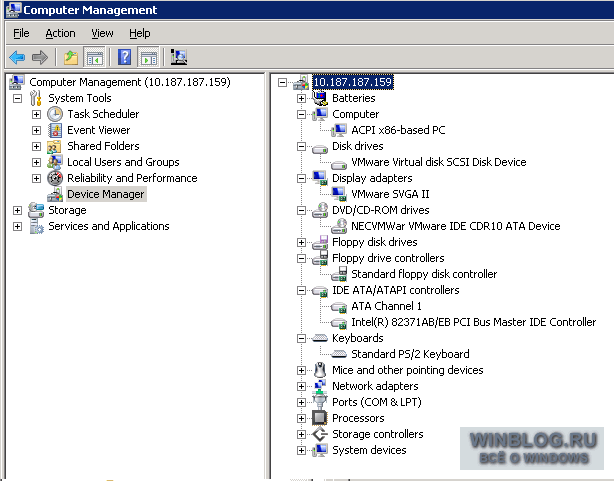Screen dimensions: 614x481
Task: Select Standard floppy disk controller
Action: point(424,274)
